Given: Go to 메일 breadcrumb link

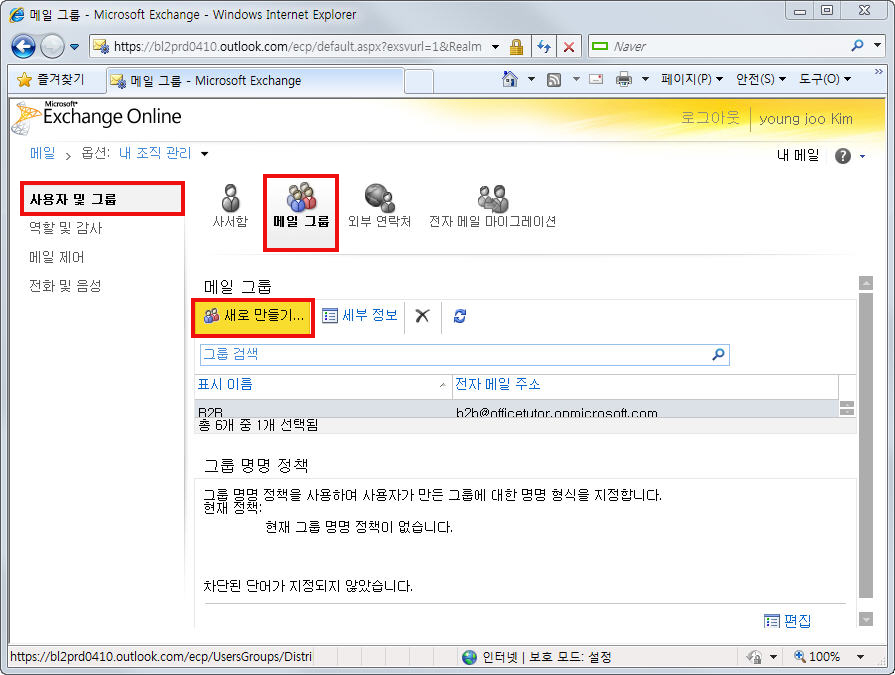Looking at the screenshot, I should click(x=43, y=153).
